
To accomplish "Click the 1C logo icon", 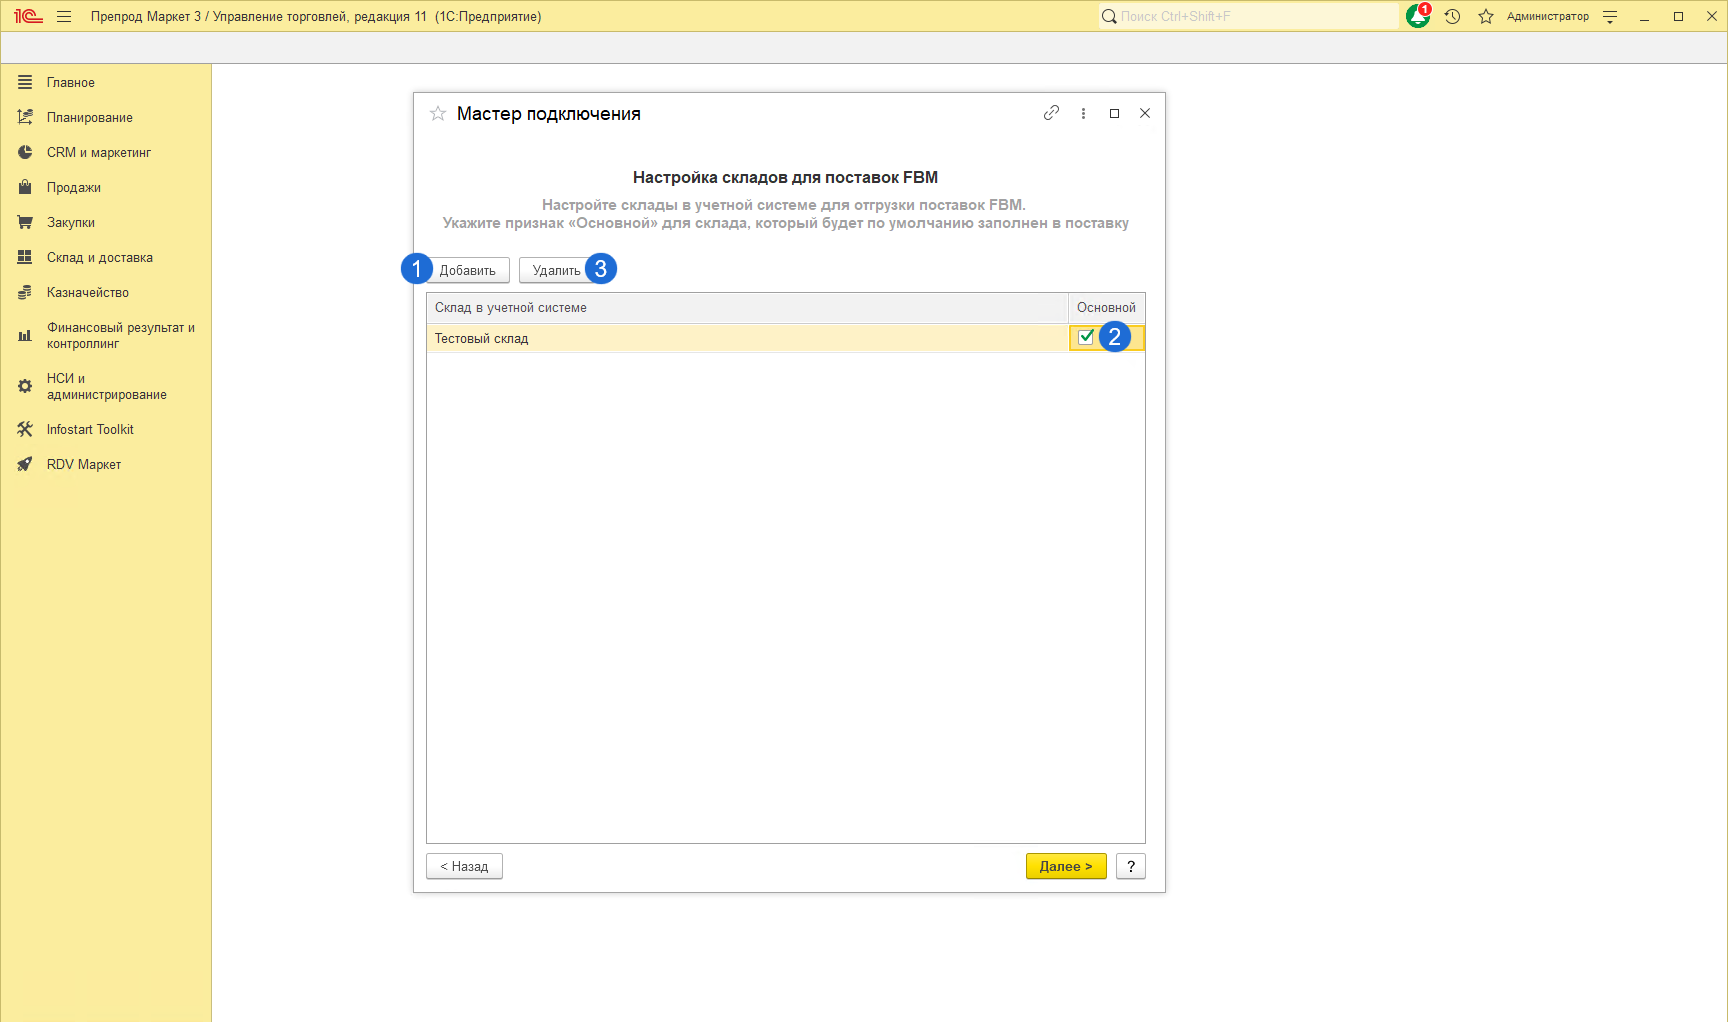I will click(28, 16).
